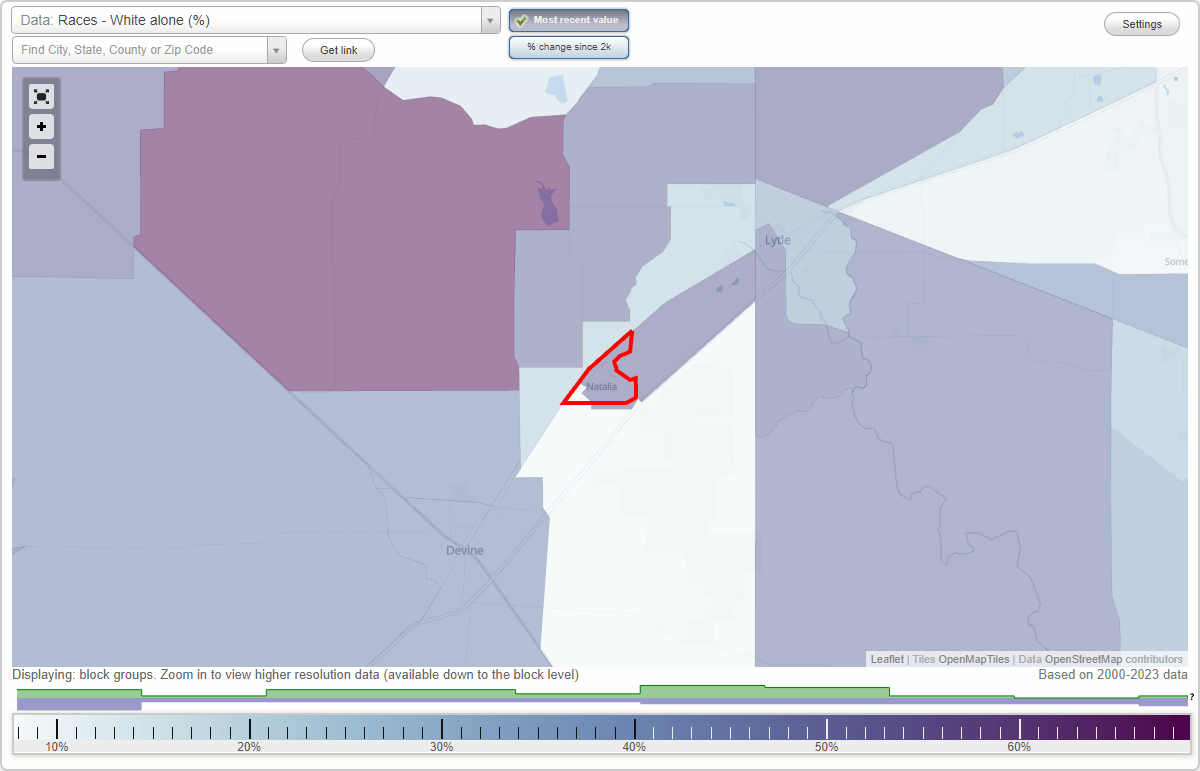Toggle back to Most recent value mode
1200x771 pixels.
[568, 20]
